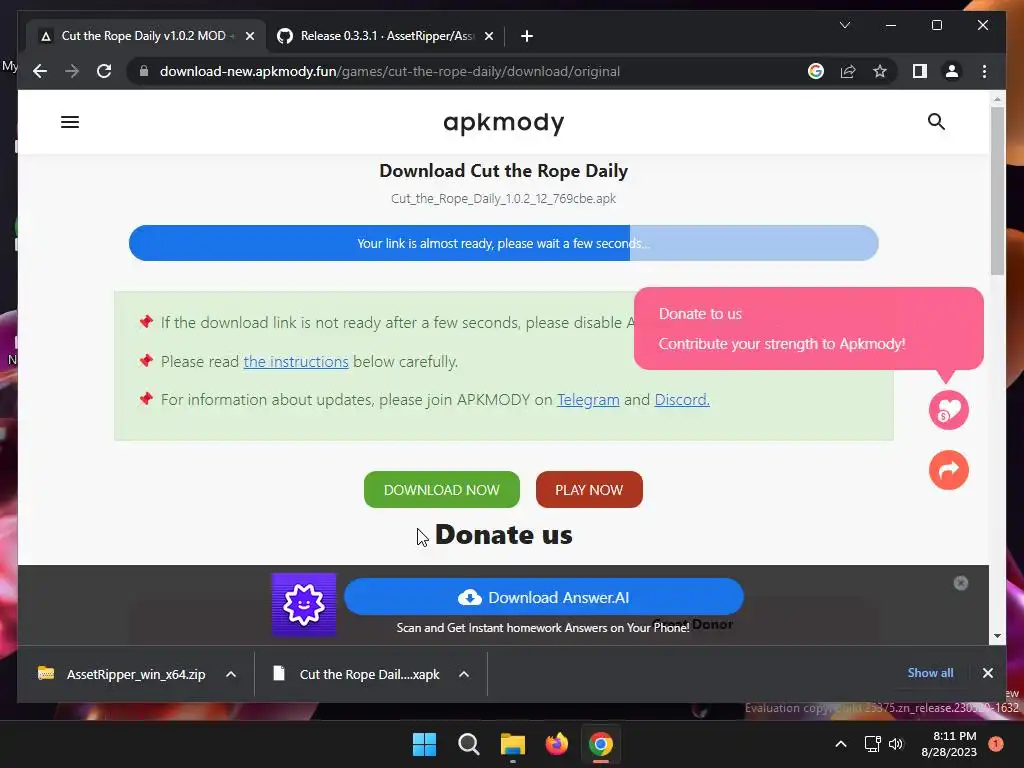Go back with the browser back arrow
1024x768 pixels.
pos(40,71)
